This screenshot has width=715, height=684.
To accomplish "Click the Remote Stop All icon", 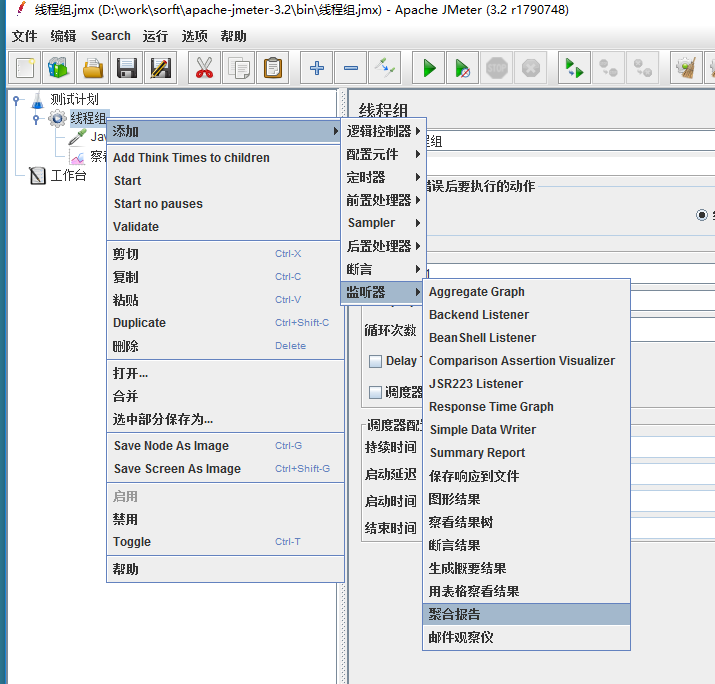I will pos(608,68).
